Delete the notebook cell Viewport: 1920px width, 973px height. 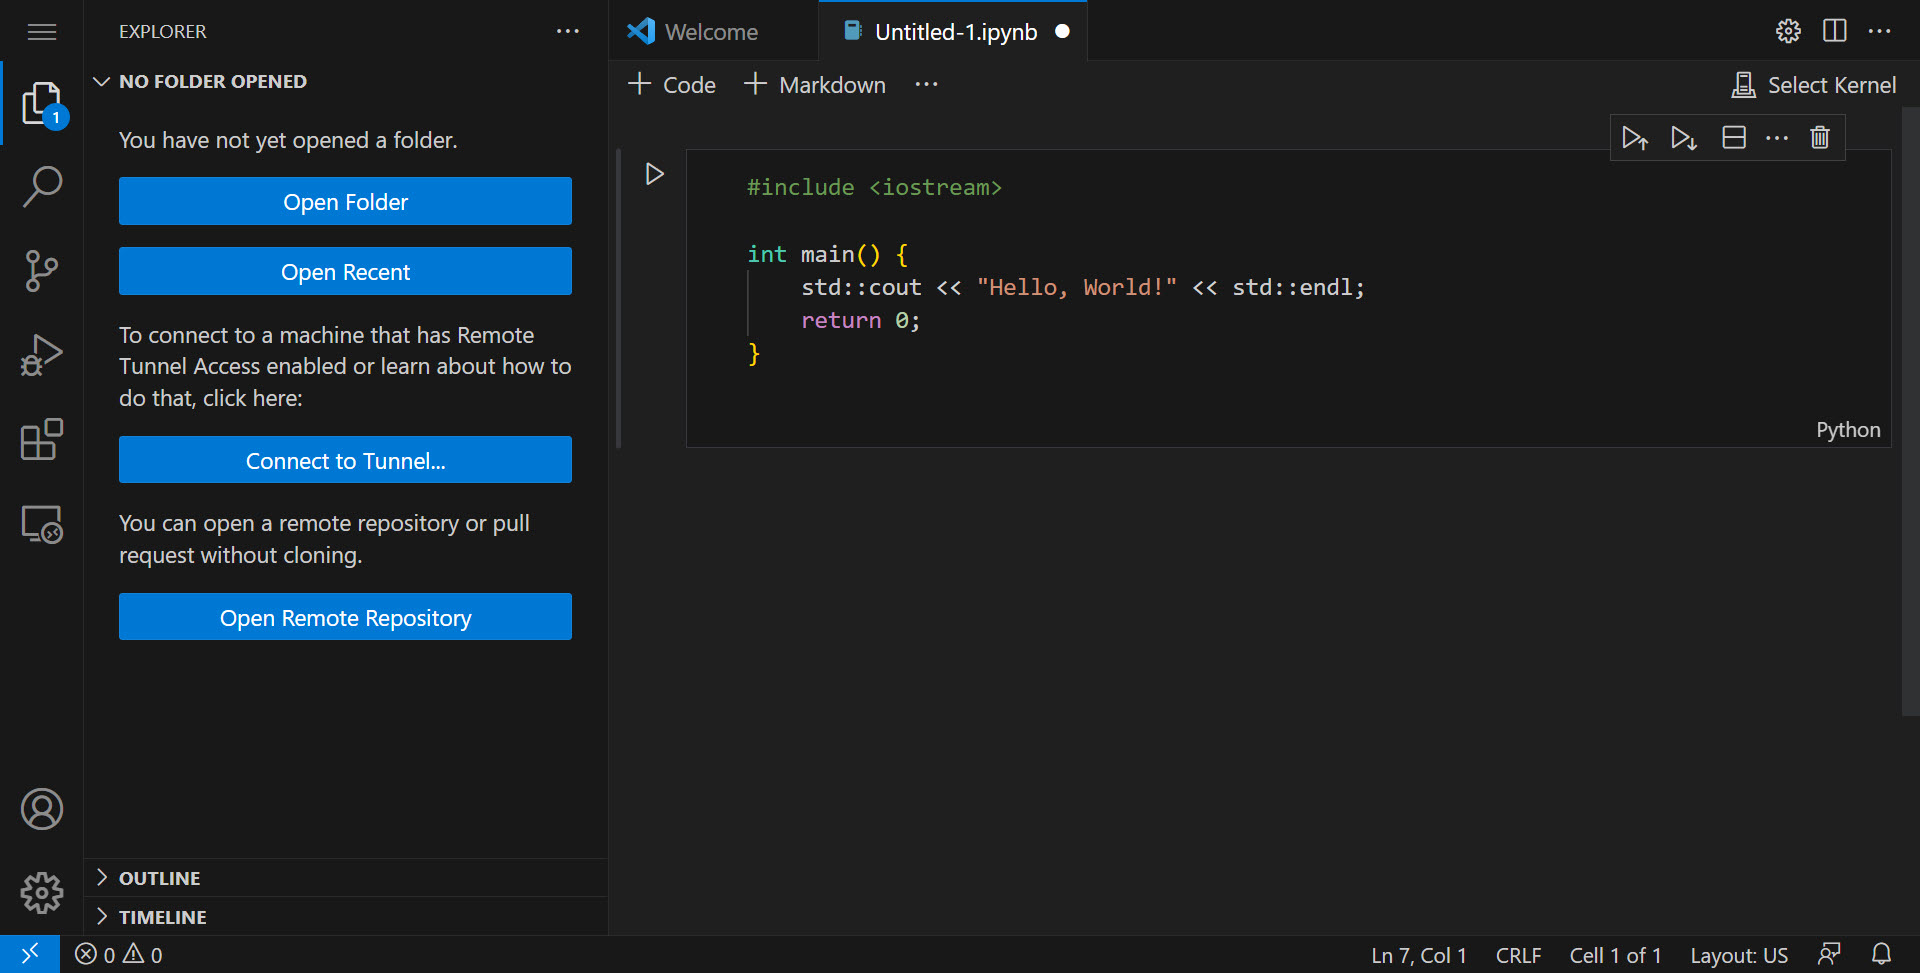coord(1820,137)
